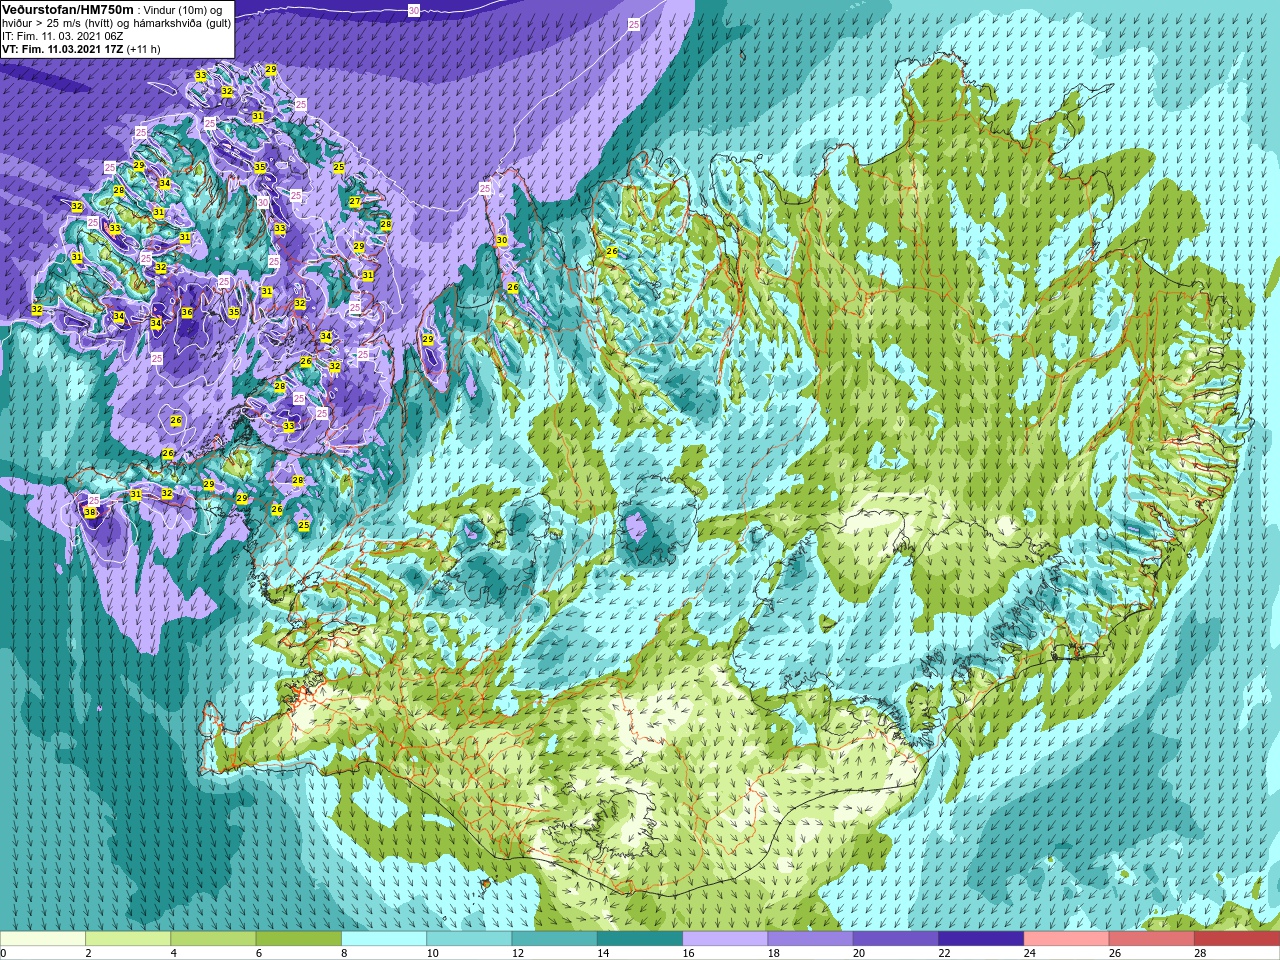Click the red 28+ m/s legend swatch
The image size is (1280, 960).
[x=1237, y=939]
